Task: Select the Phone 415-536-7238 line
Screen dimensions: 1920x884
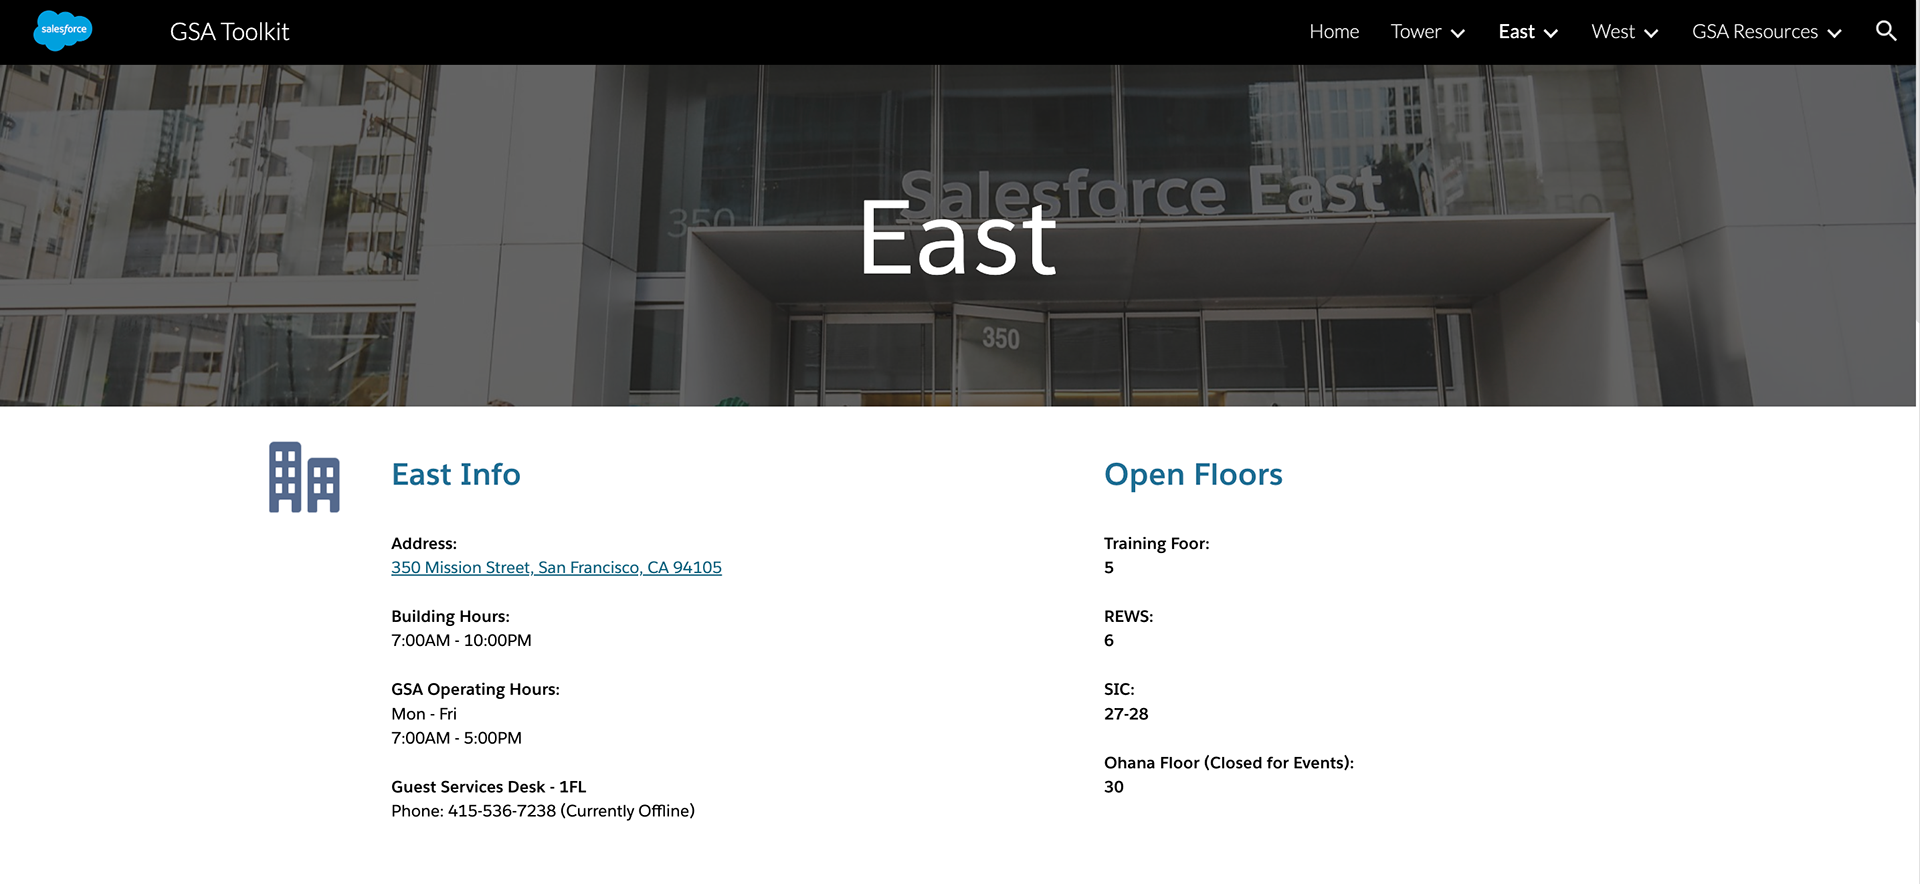Action: pyautogui.click(x=543, y=811)
